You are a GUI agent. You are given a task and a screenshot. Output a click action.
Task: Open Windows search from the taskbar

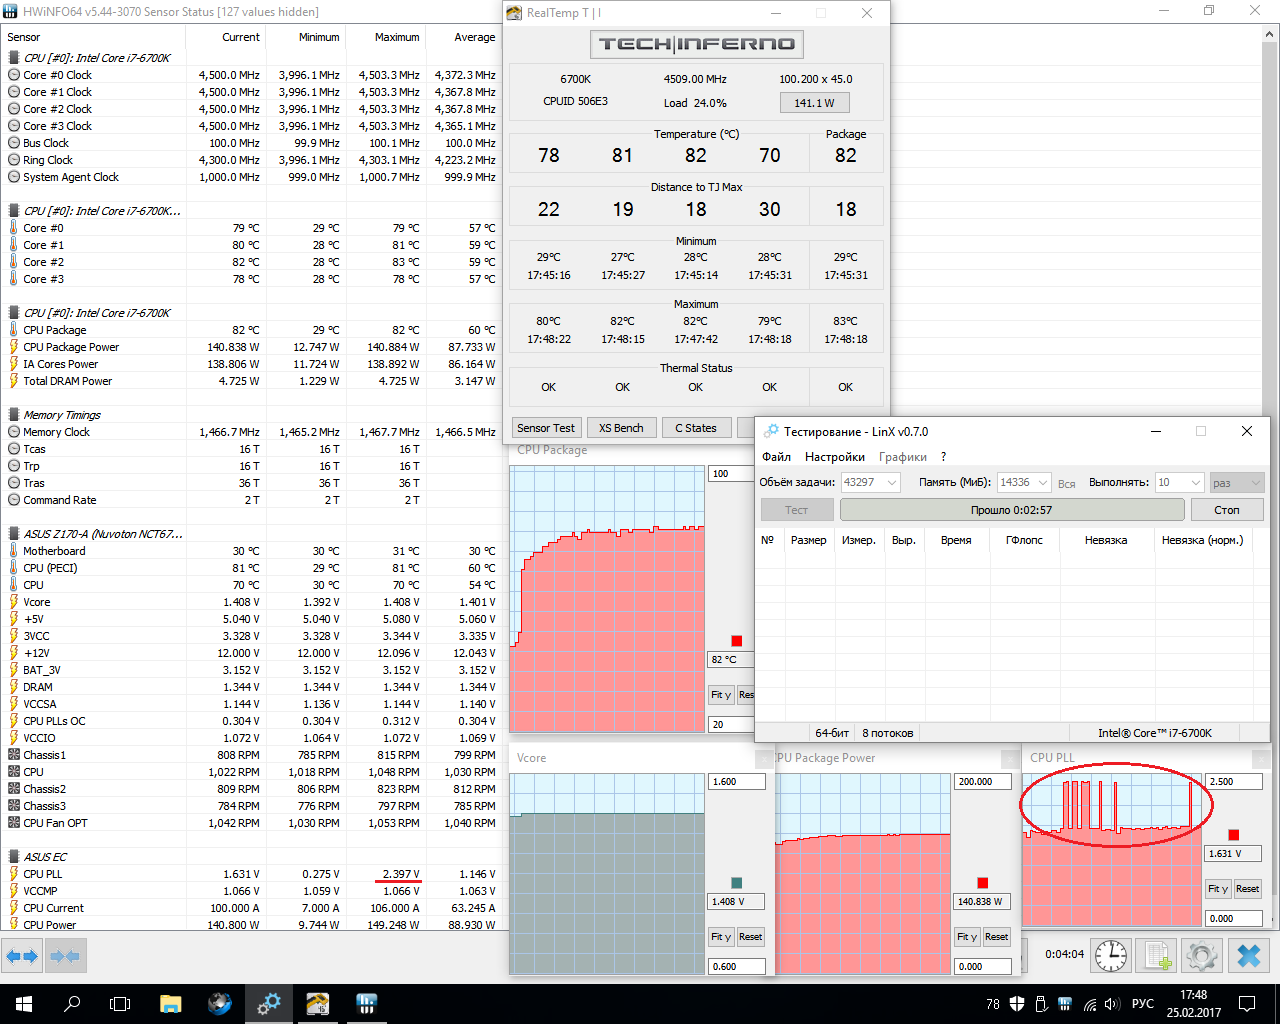[x=72, y=1004]
